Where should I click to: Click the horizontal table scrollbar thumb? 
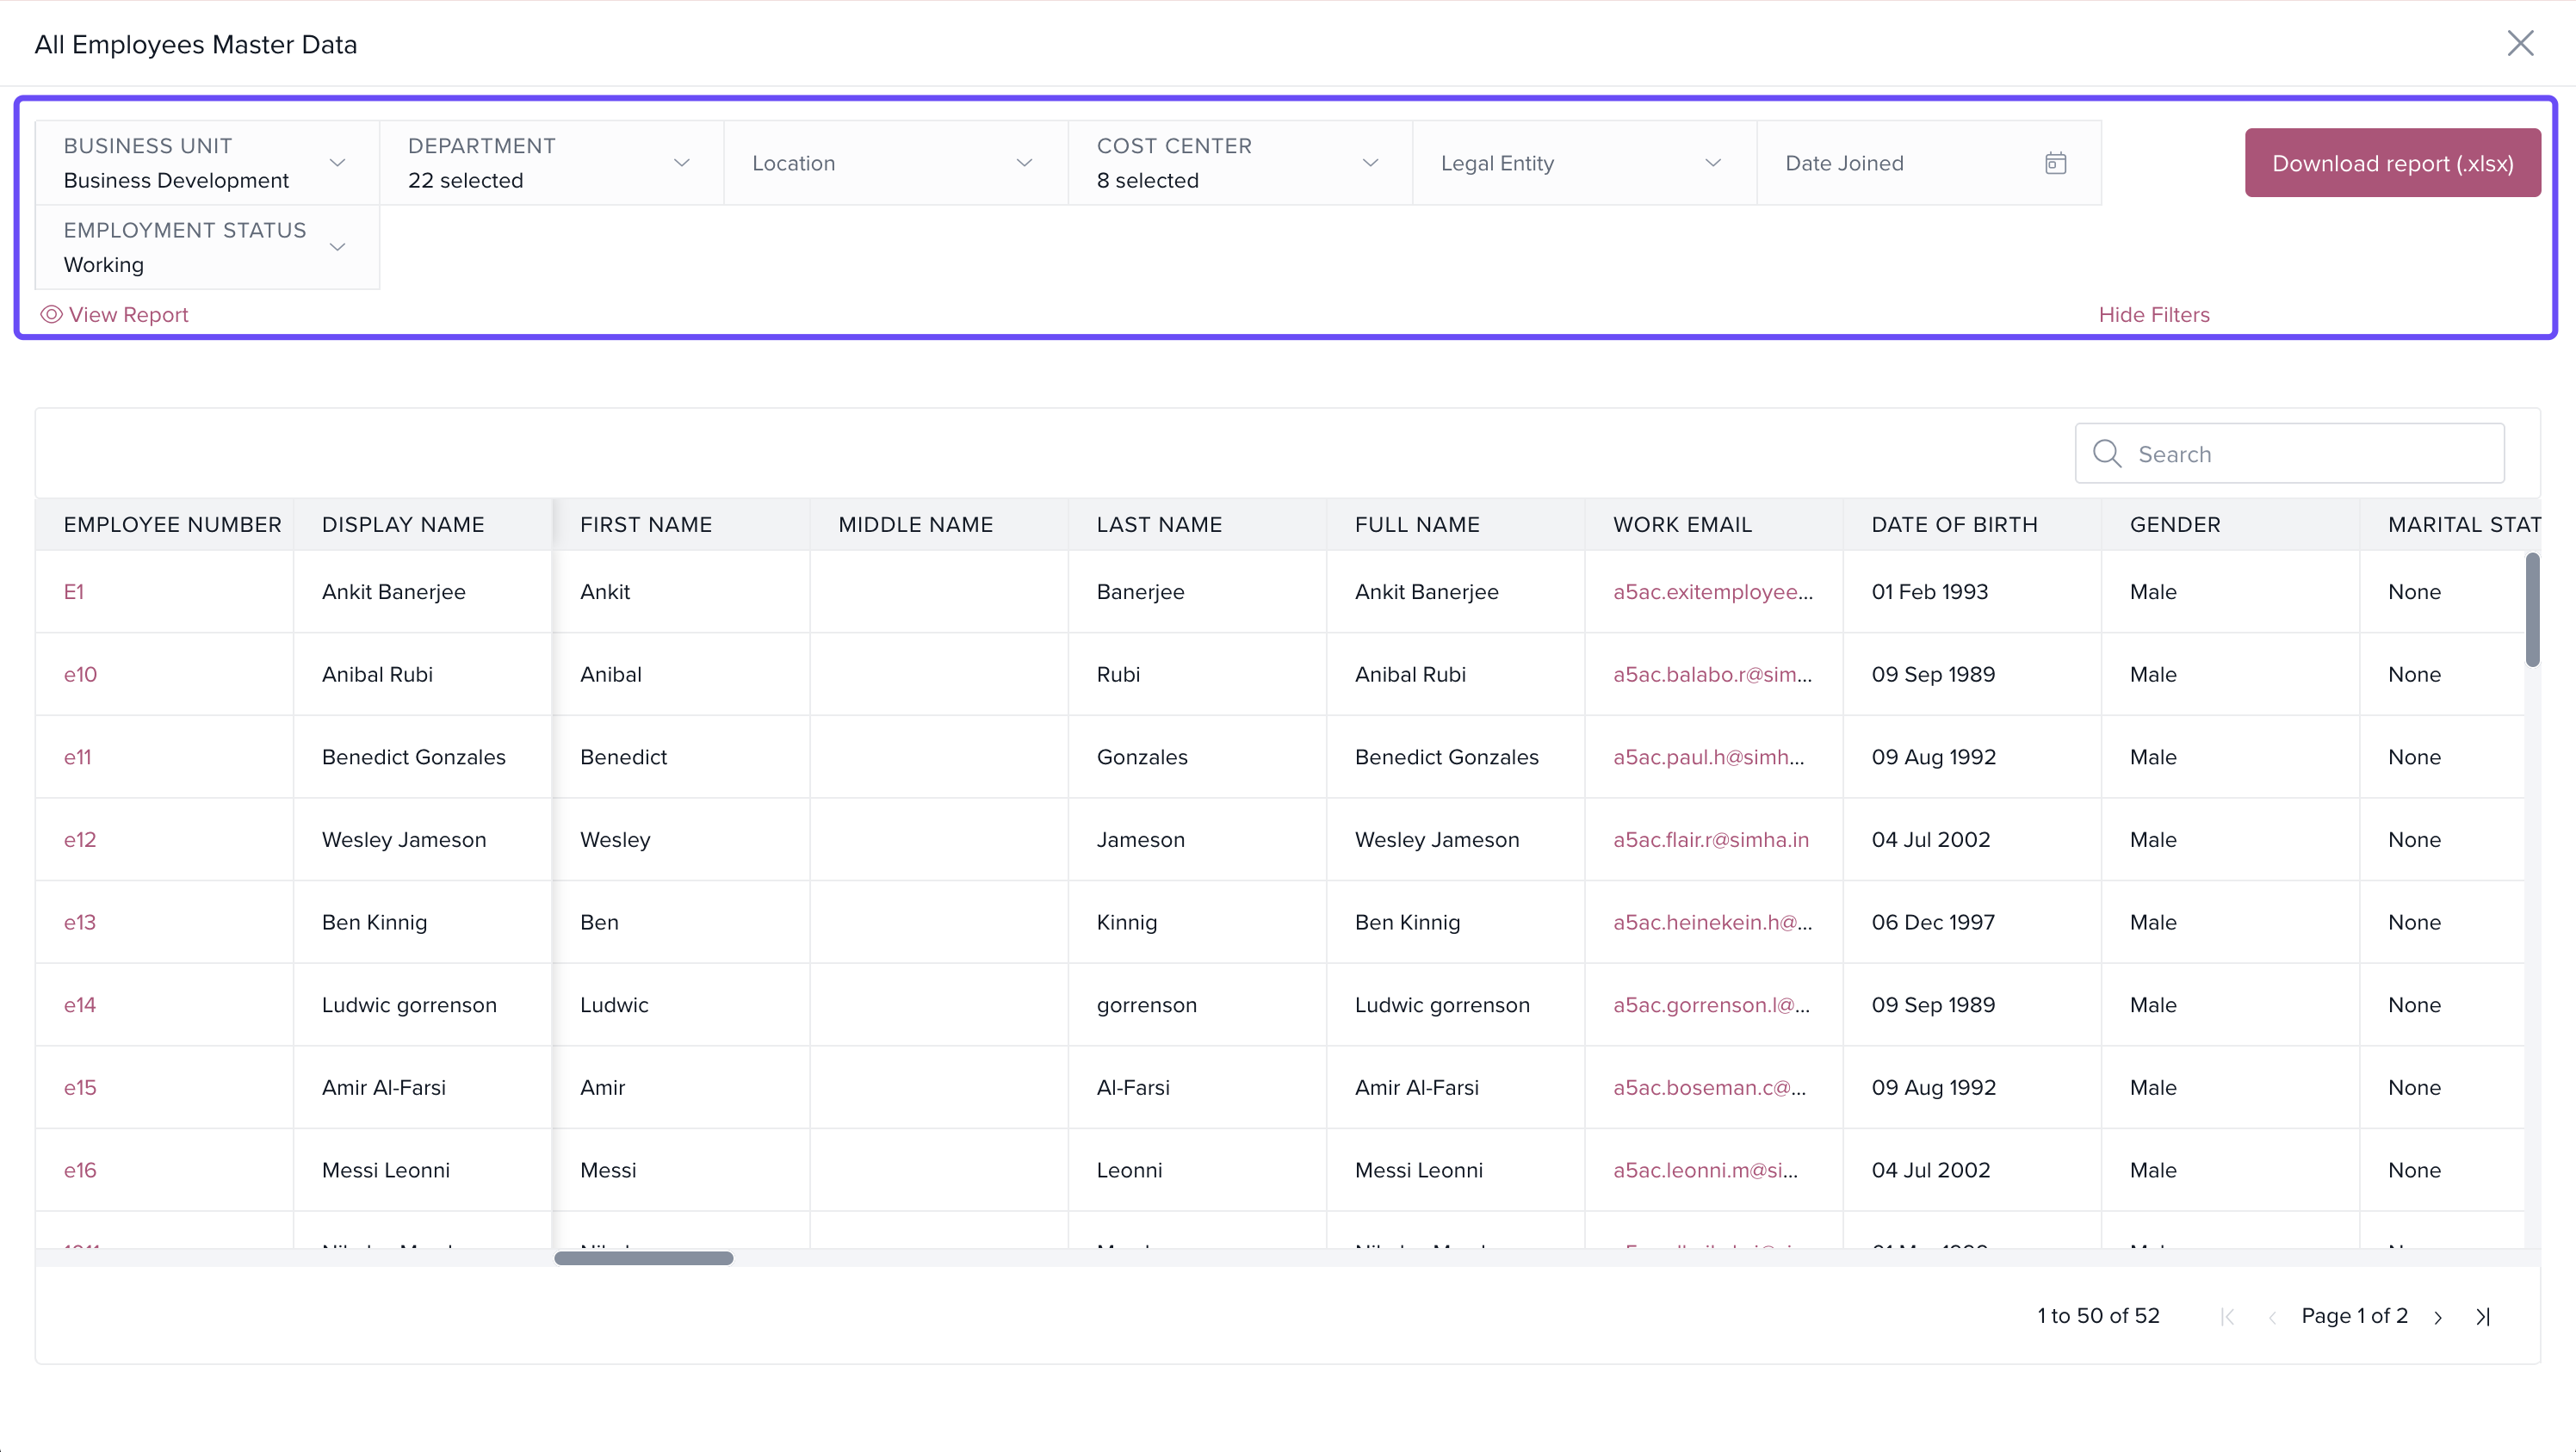coord(643,1258)
